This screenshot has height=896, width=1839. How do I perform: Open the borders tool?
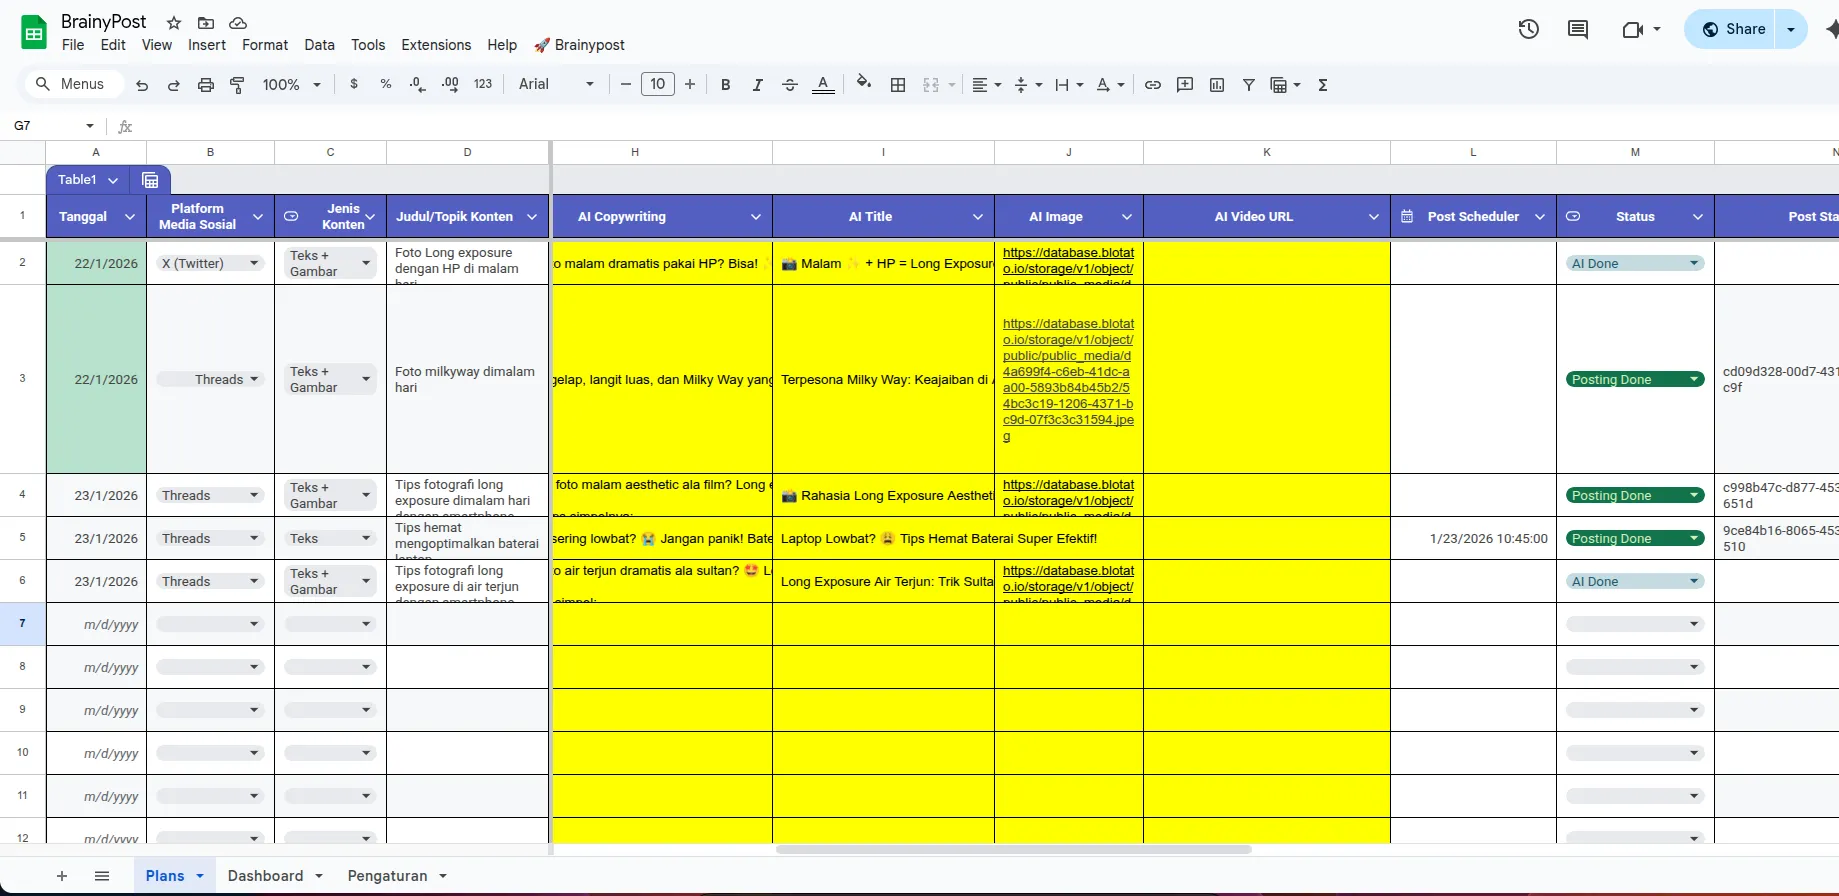click(898, 85)
